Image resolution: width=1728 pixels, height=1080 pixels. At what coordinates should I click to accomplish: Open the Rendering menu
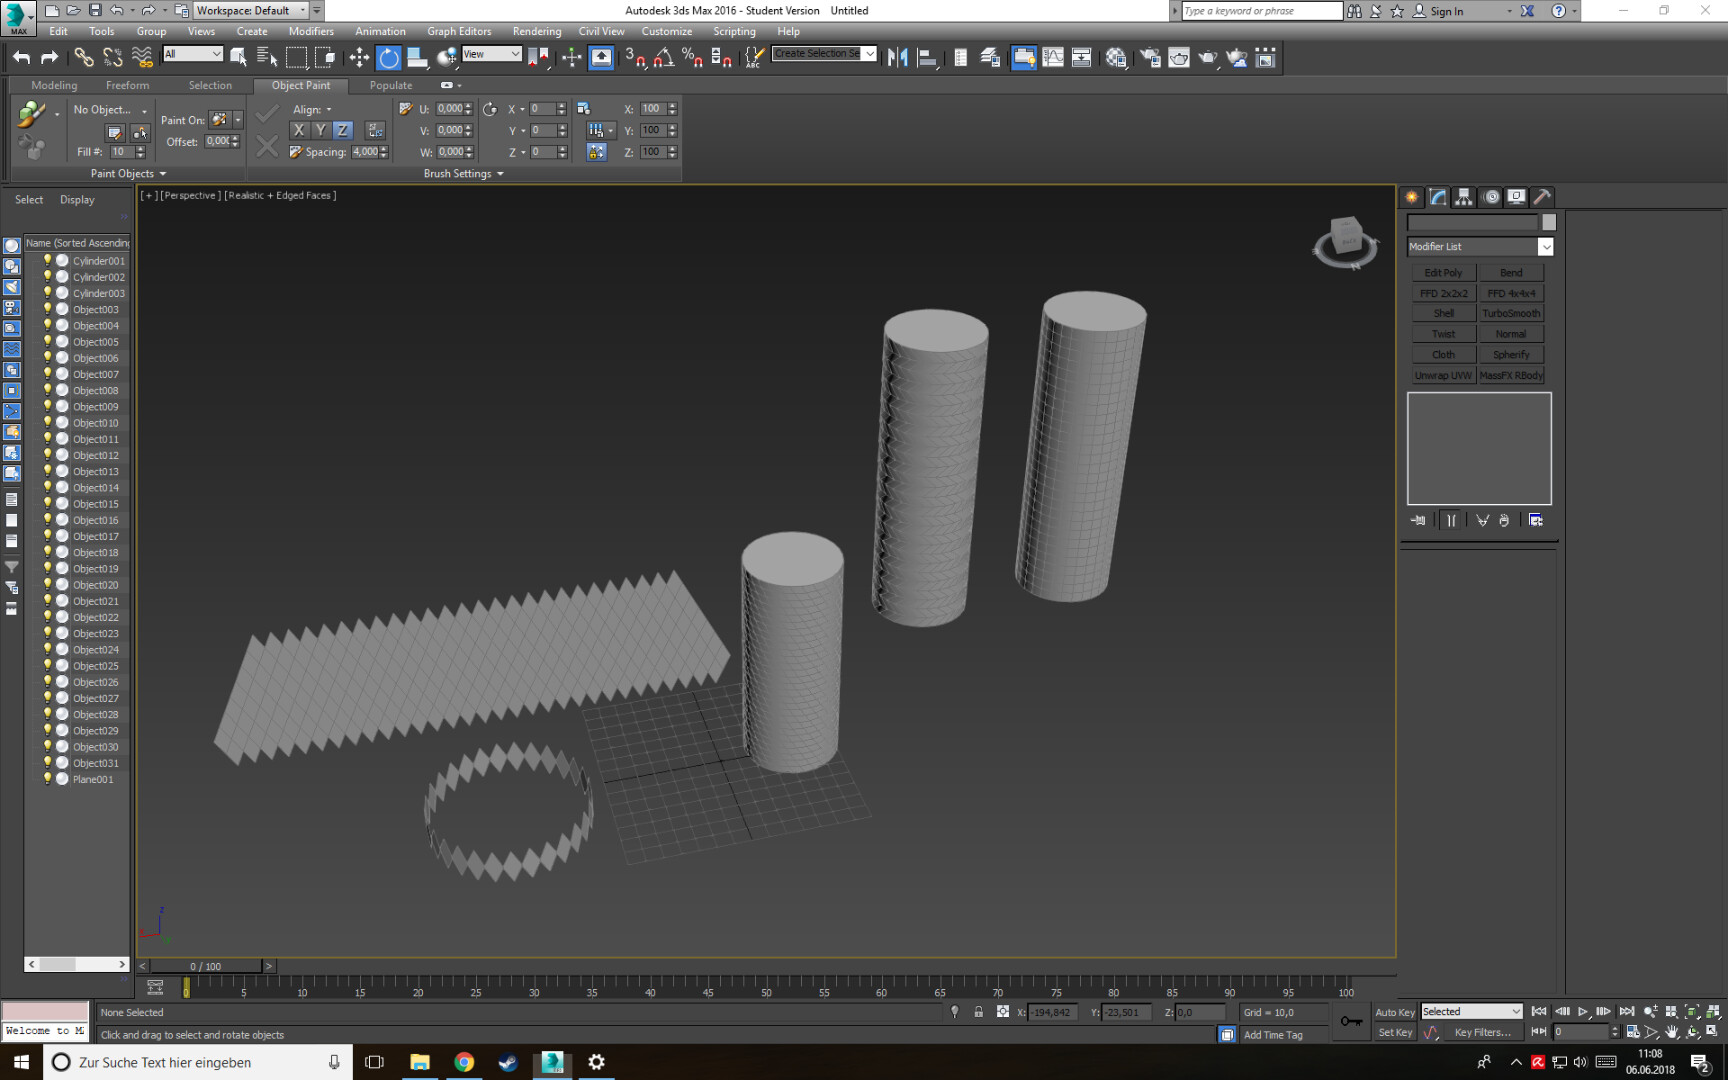pos(537,31)
